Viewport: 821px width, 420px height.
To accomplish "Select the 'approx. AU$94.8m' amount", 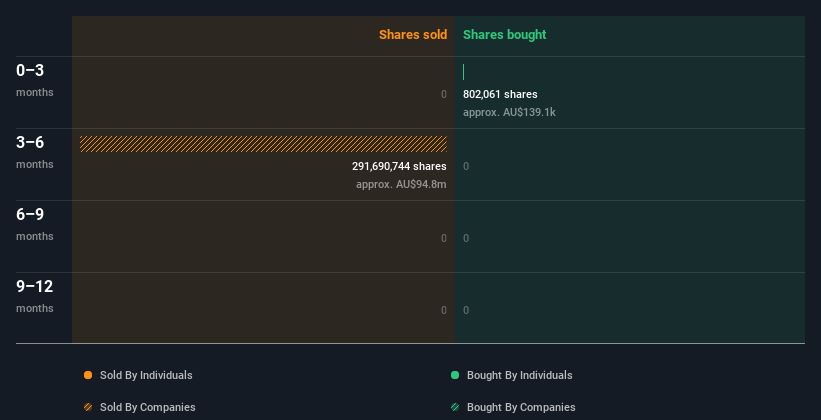I will click(401, 184).
